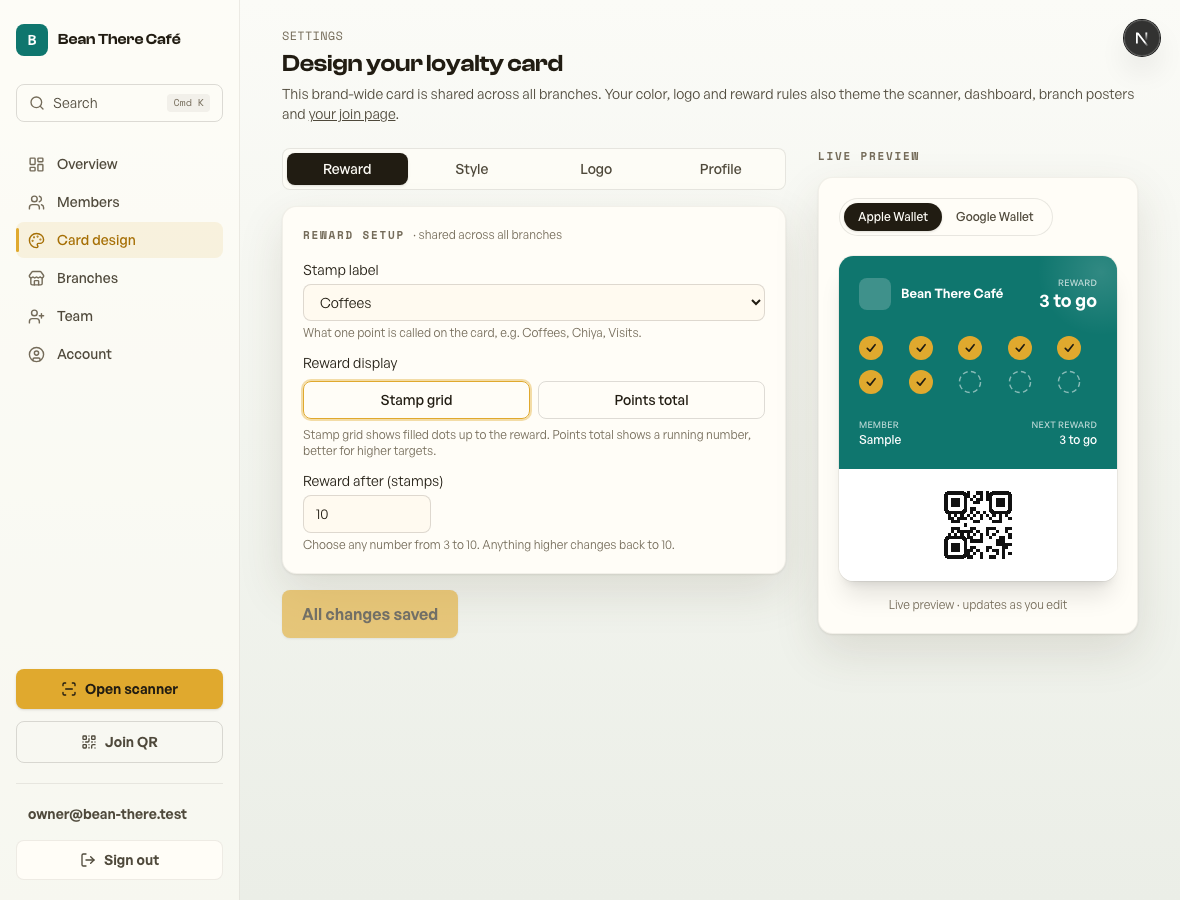
Task: Click the Bean There Café logo badge
Action: point(32,40)
